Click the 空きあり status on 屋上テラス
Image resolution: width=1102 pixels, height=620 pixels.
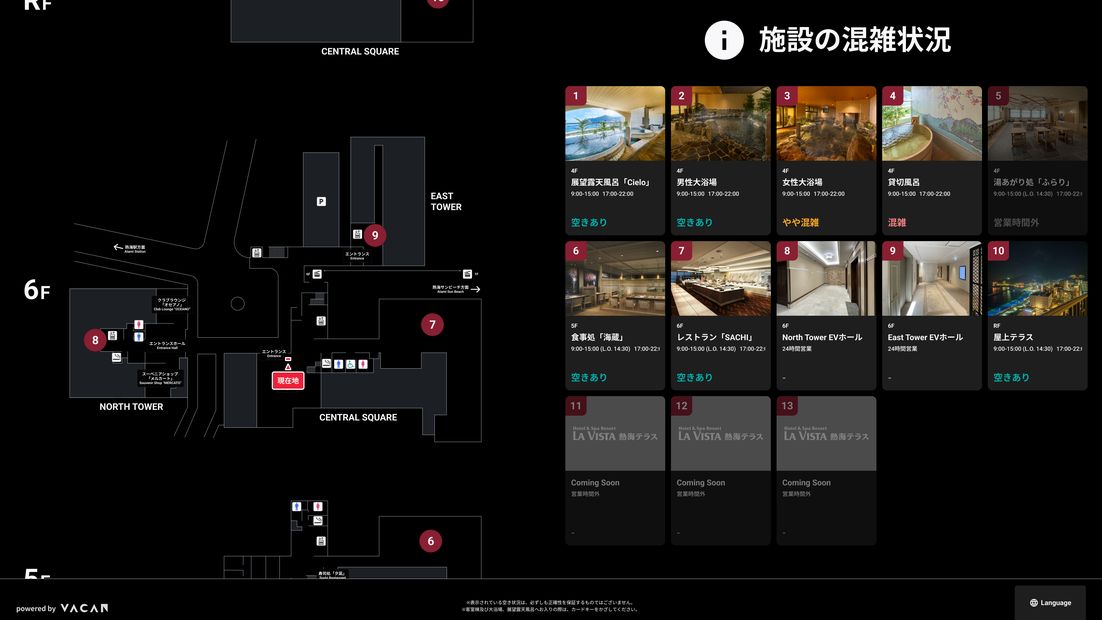pos(1011,377)
